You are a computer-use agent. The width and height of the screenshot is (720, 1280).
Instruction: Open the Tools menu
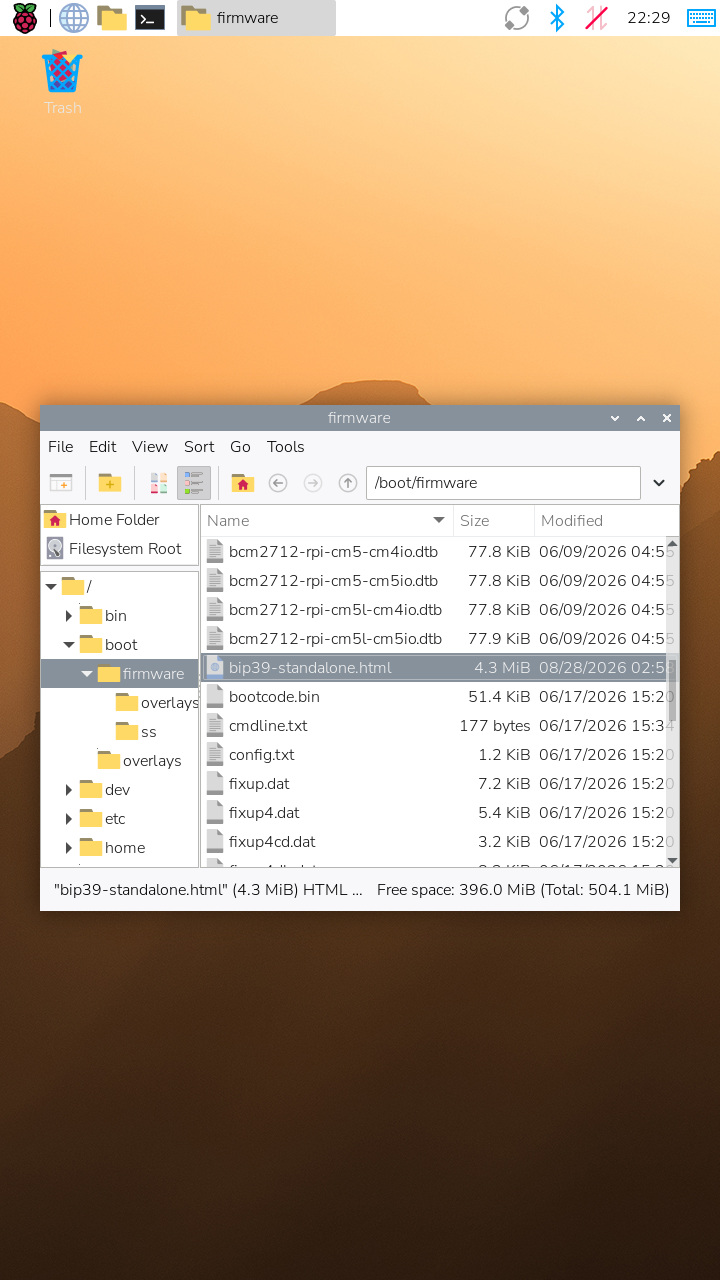point(285,447)
